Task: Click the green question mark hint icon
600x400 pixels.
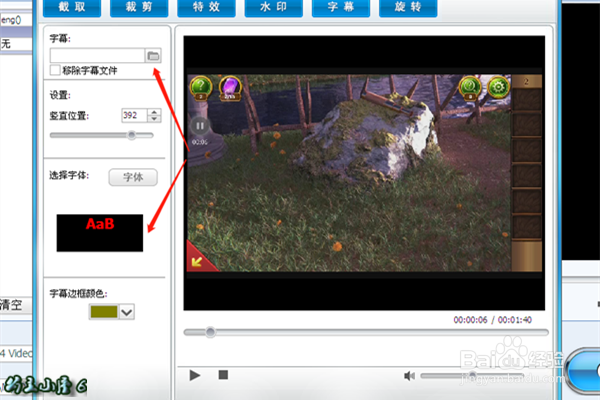Action: click(201, 88)
